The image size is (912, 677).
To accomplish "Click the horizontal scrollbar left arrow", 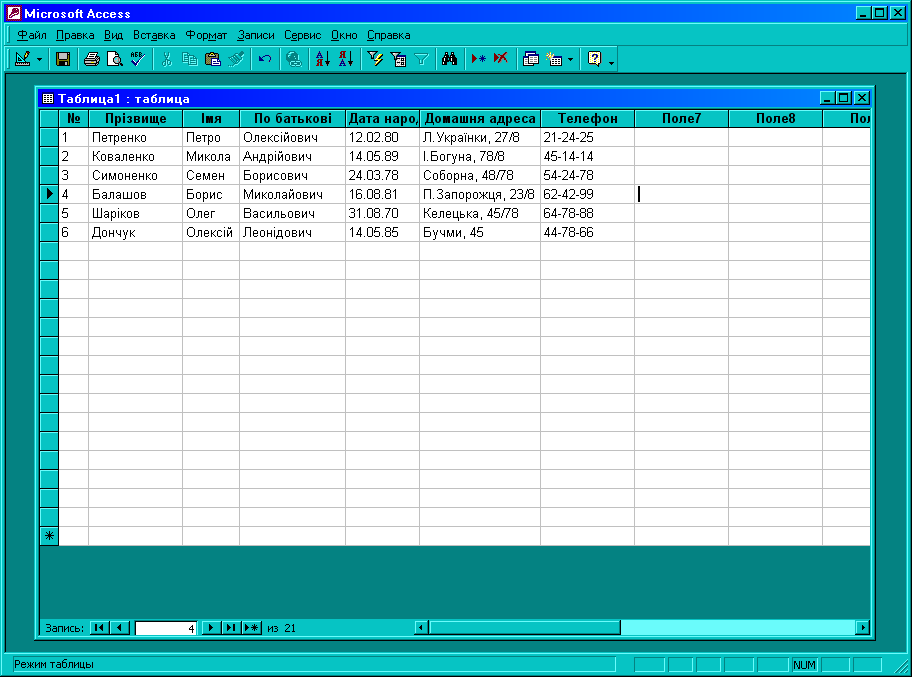I will [x=422, y=628].
